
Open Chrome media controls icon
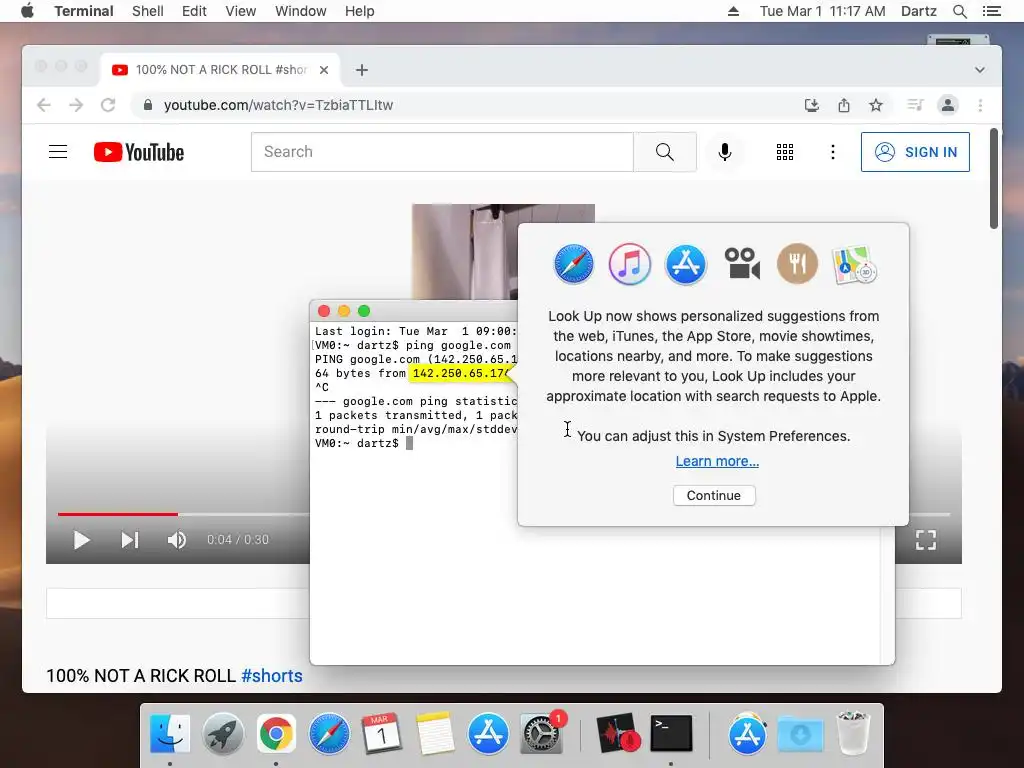pyautogui.click(x=915, y=105)
